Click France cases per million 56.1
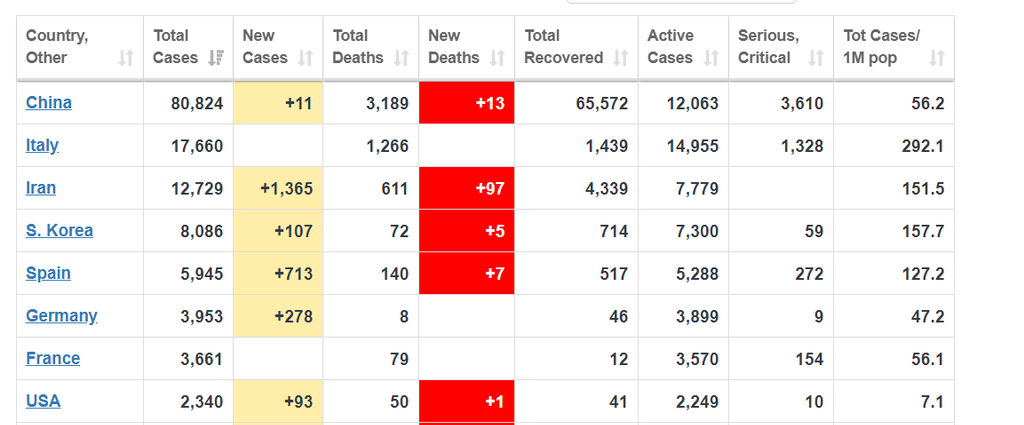Screen dimensions: 1024x425 coord(927,359)
